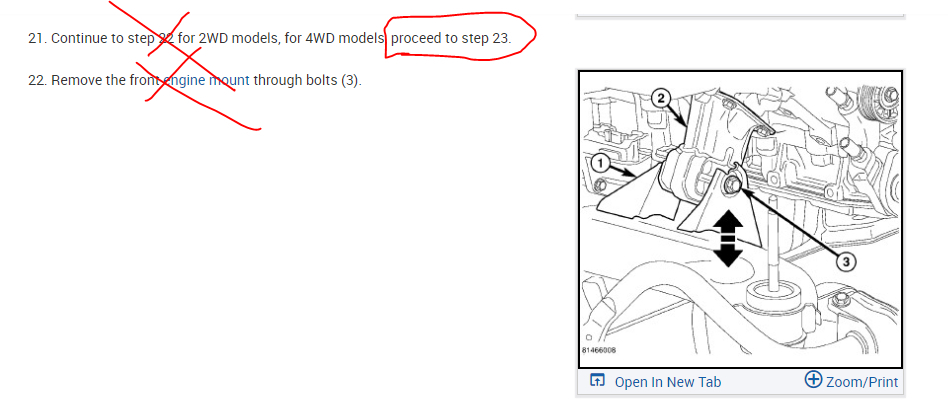This screenshot has height=400, width=948.
Task: Click the "Zoom/Print" text label
Action: [x=862, y=382]
